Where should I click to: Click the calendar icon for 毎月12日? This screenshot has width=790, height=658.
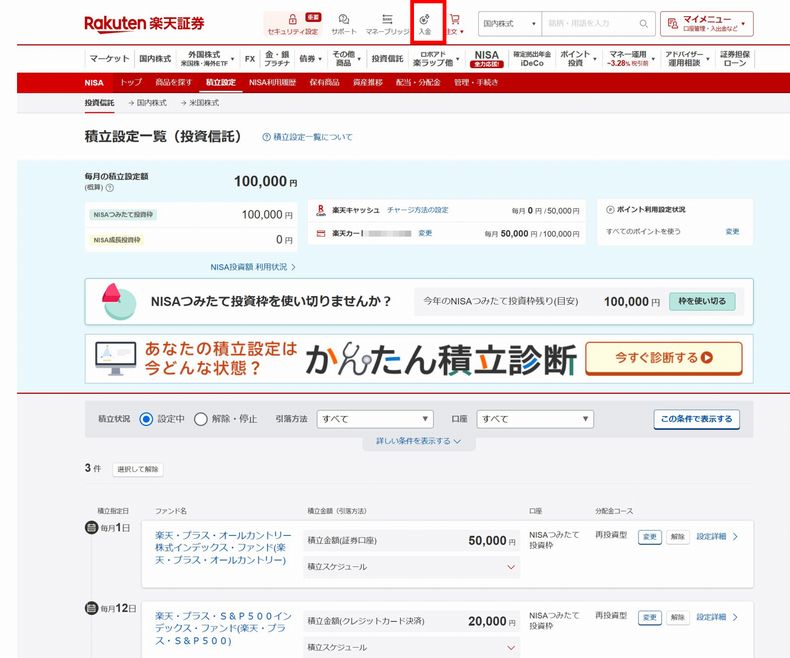(x=91, y=608)
